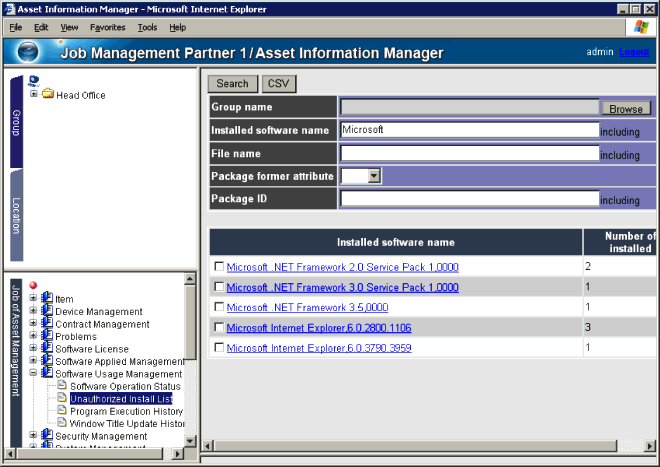
Task: Open the Package former attribute dropdown
Action: [x=374, y=176]
